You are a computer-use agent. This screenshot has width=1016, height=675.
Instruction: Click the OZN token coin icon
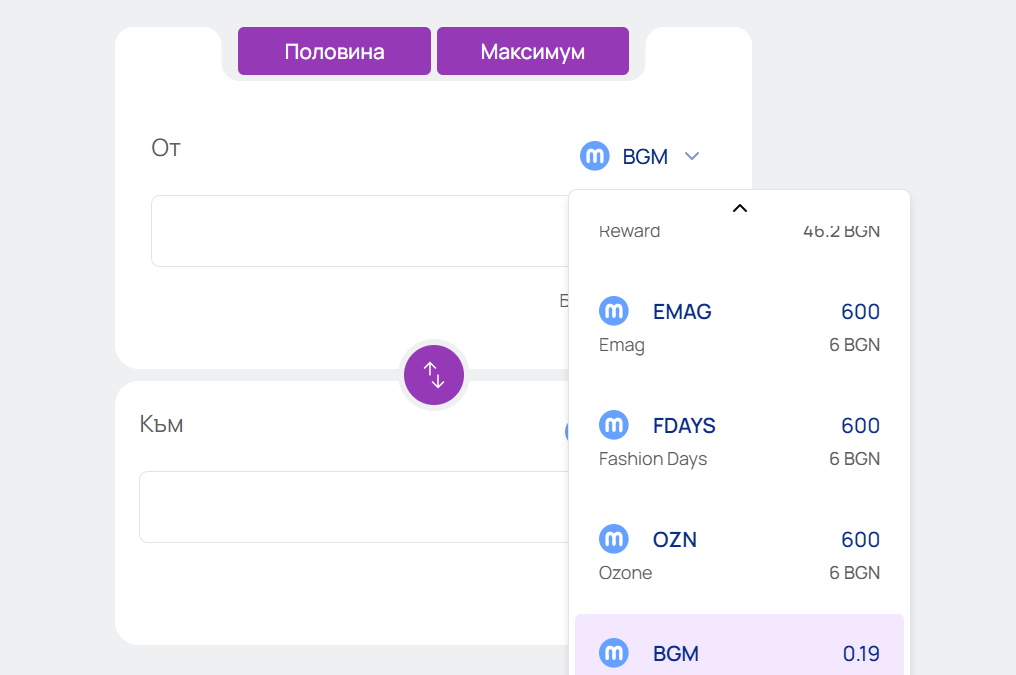click(614, 539)
